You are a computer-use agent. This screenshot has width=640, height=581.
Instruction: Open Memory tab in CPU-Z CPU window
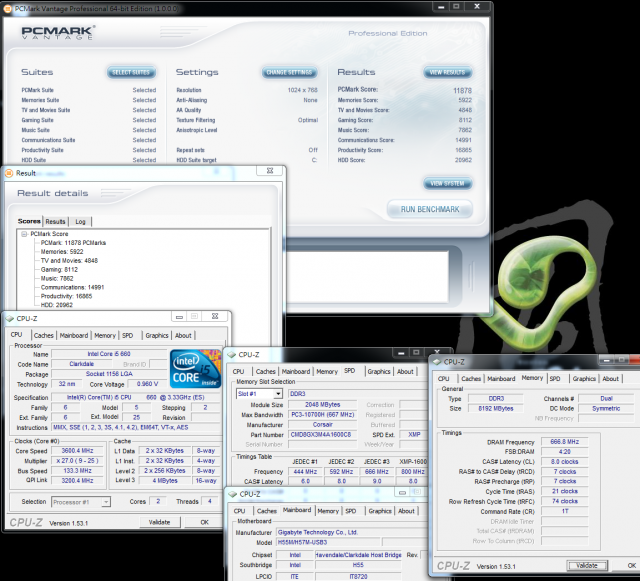coord(105,335)
